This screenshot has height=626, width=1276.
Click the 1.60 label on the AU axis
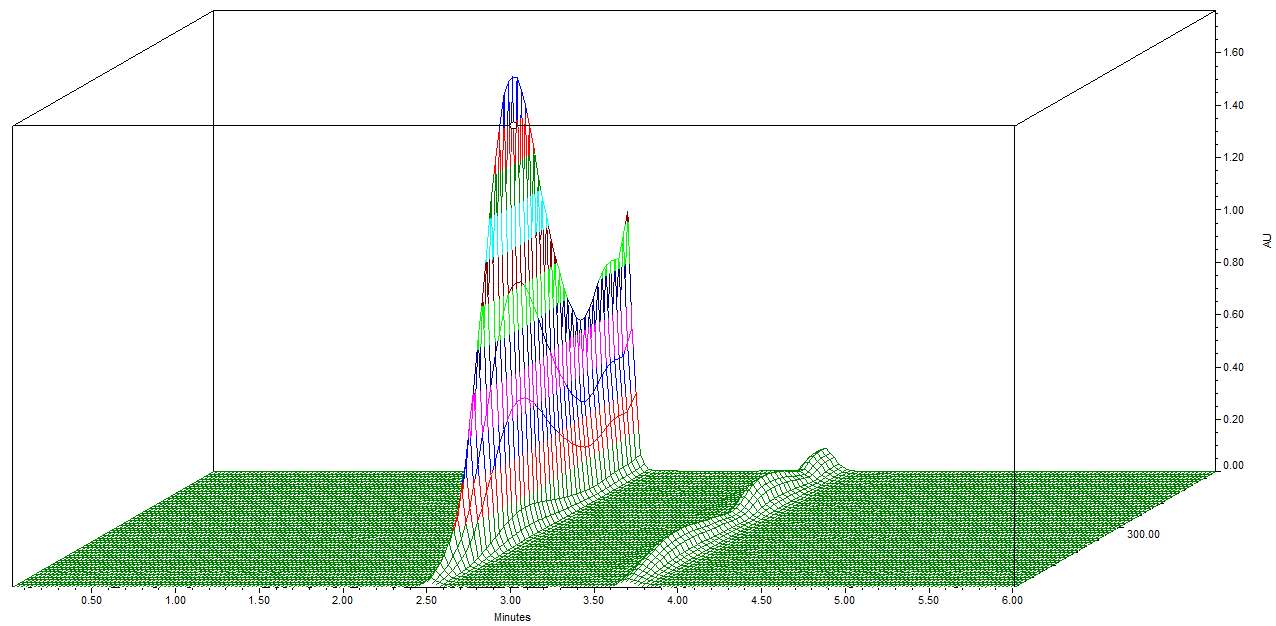coord(1231,53)
